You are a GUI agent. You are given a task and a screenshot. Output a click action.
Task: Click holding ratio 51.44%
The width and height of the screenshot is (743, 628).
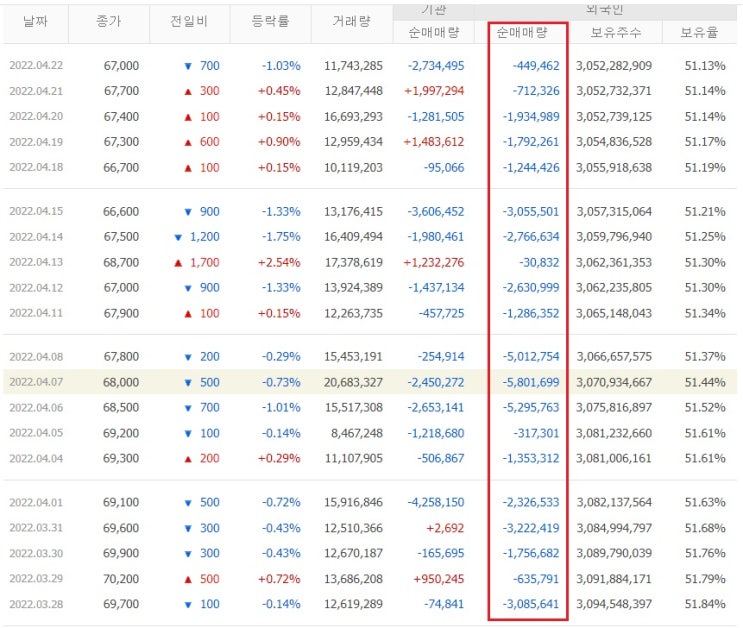pos(705,382)
